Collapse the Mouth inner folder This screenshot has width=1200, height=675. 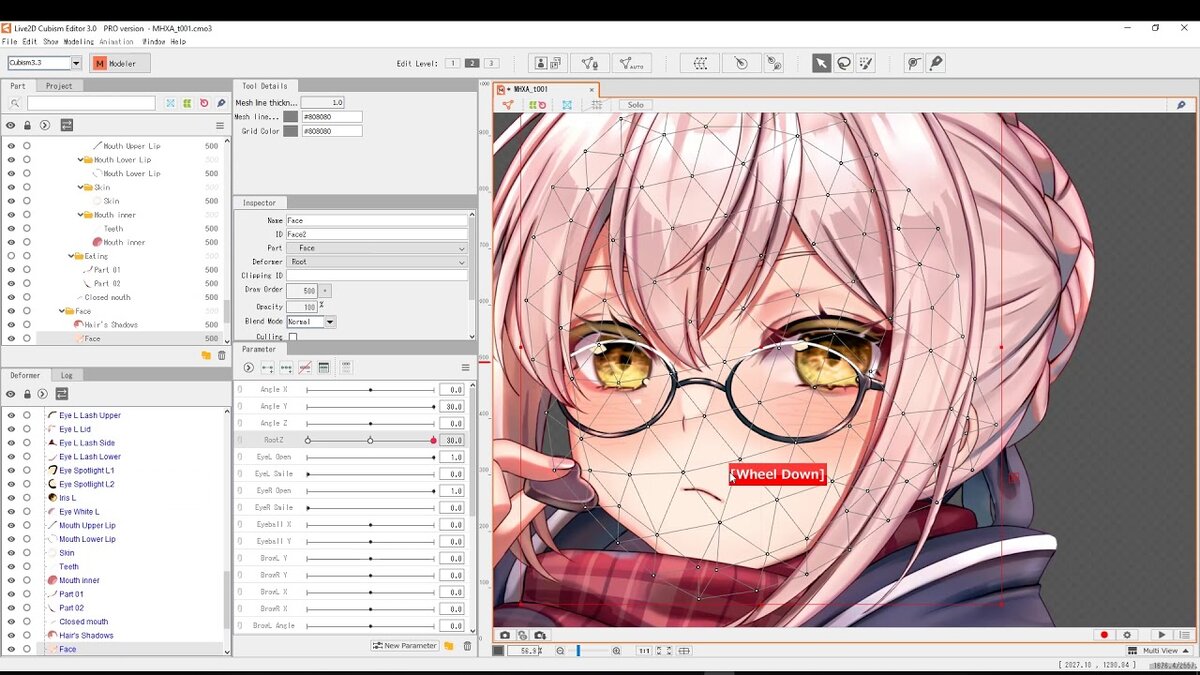coord(81,215)
